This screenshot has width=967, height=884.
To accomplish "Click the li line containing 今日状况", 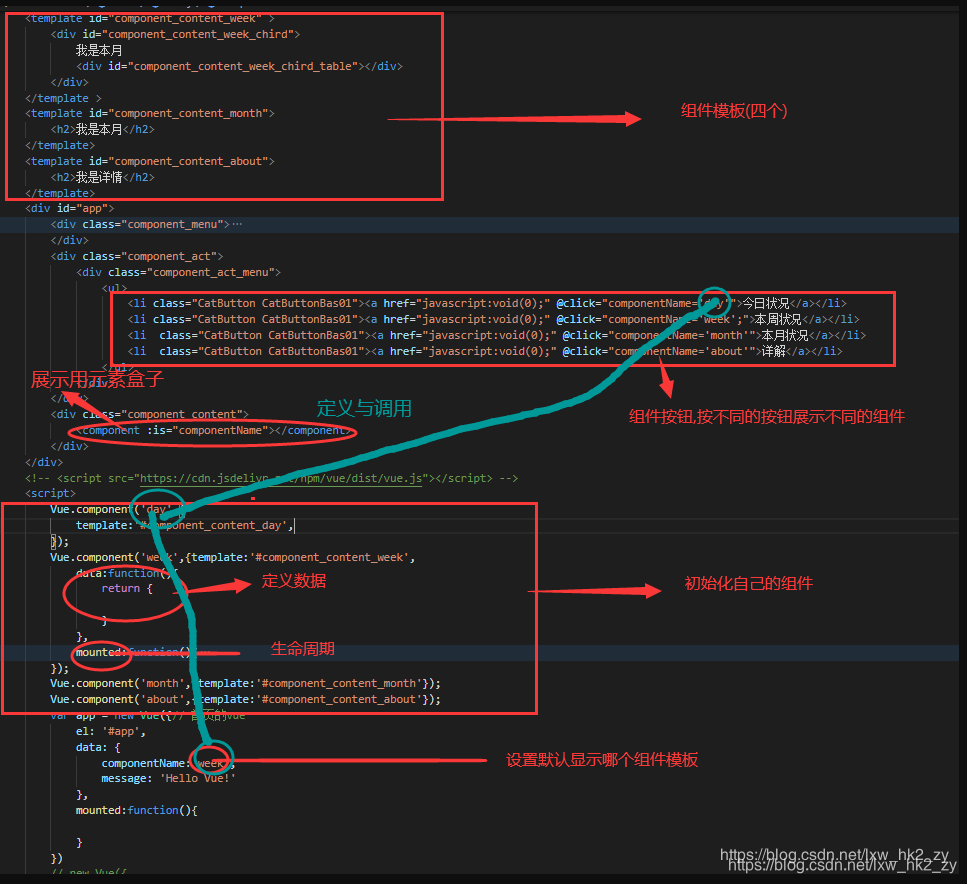I will (x=487, y=304).
